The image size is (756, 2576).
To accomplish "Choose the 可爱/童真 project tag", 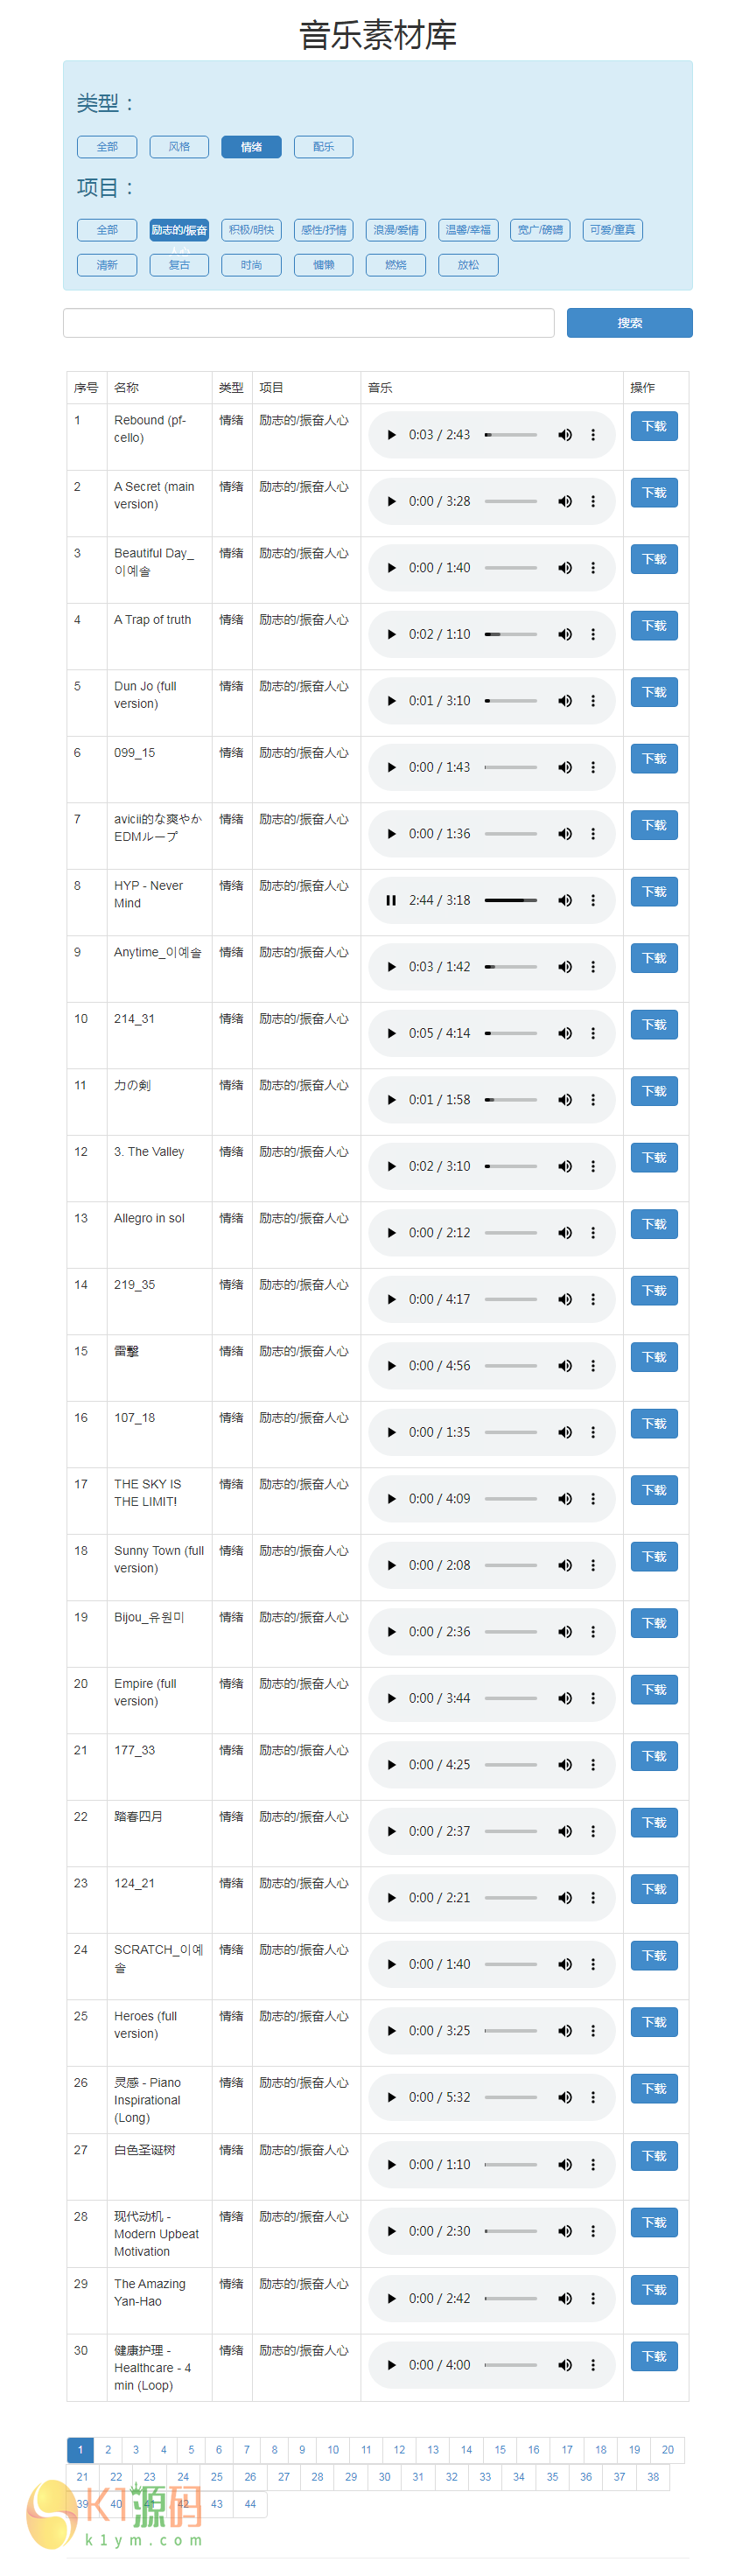I will point(612,230).
